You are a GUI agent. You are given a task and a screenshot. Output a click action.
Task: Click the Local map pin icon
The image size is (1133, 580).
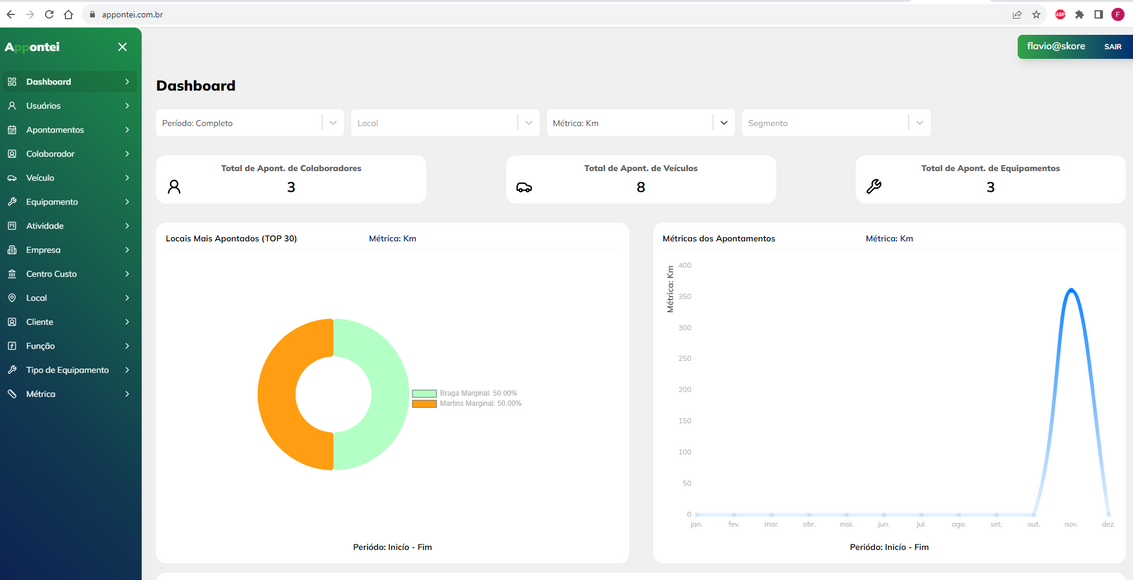pyautogui.click(x=12, y=298)
